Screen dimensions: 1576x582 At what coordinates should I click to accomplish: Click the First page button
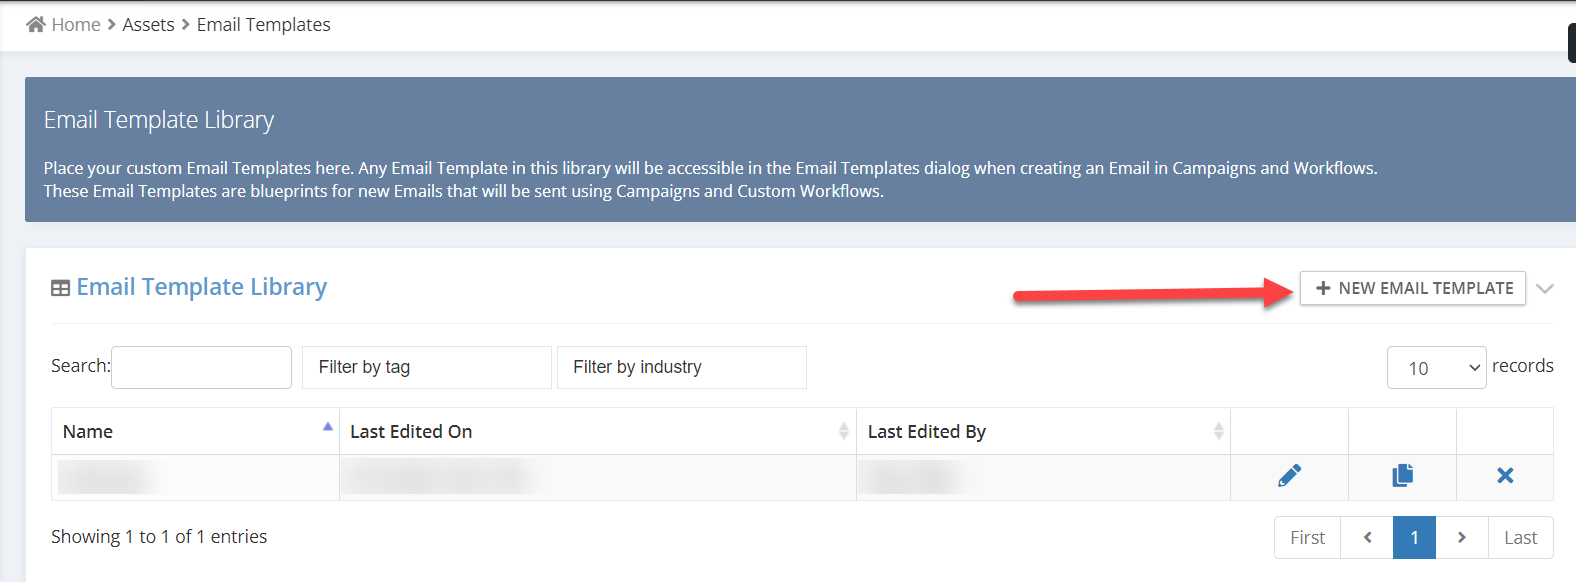[x=1307, y=538]
